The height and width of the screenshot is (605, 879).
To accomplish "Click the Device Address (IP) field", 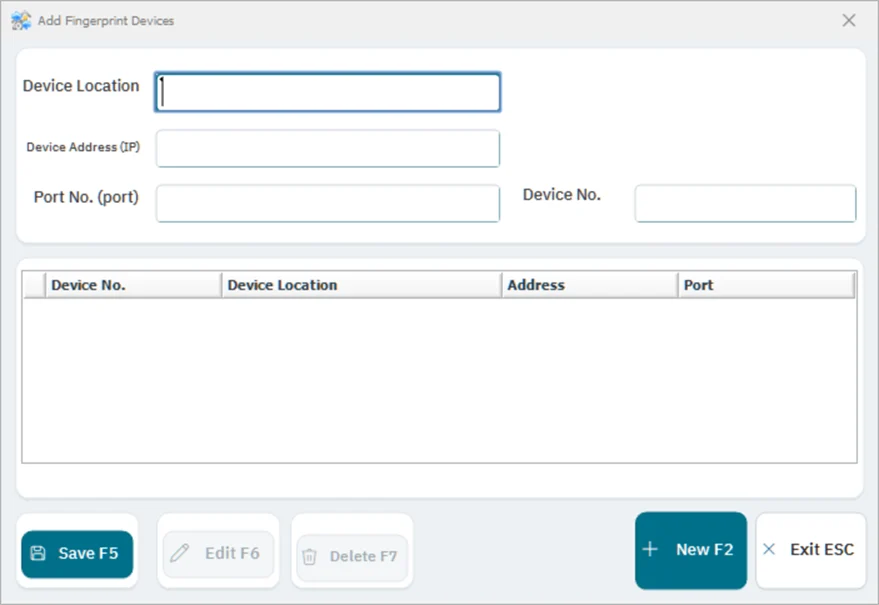I will [x=327, y=149].
